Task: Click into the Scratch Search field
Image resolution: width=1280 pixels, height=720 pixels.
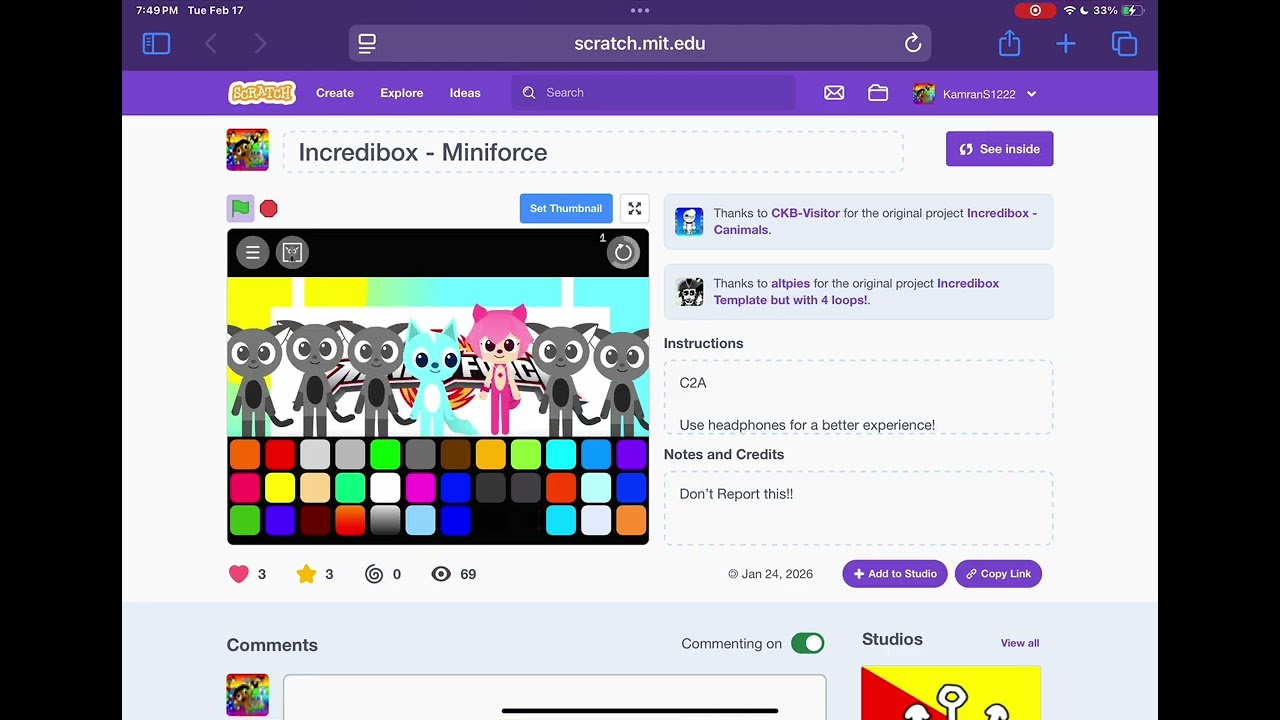Action: 653,93
